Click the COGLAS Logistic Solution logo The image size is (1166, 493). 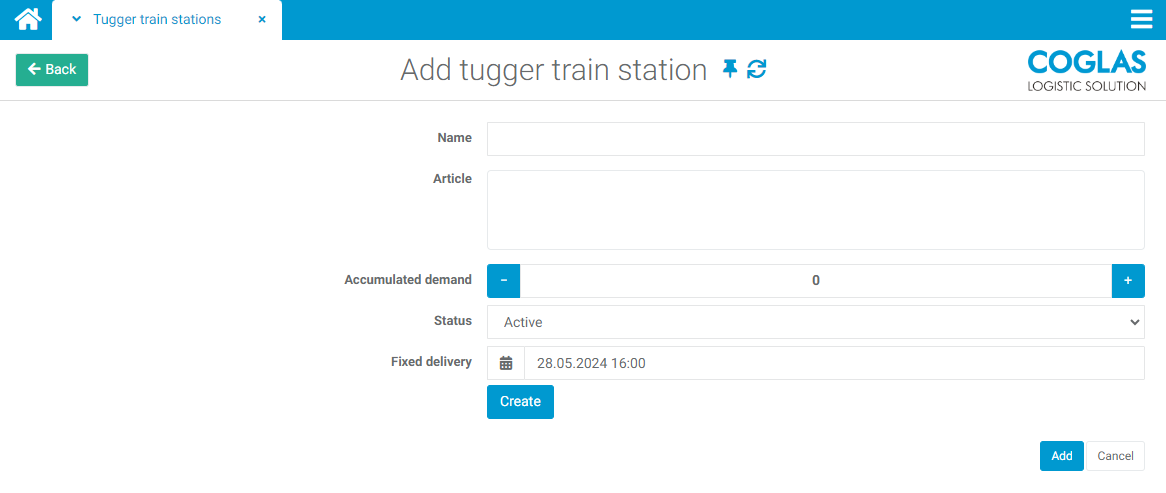pyautogui.click(x=1087, y=70)
